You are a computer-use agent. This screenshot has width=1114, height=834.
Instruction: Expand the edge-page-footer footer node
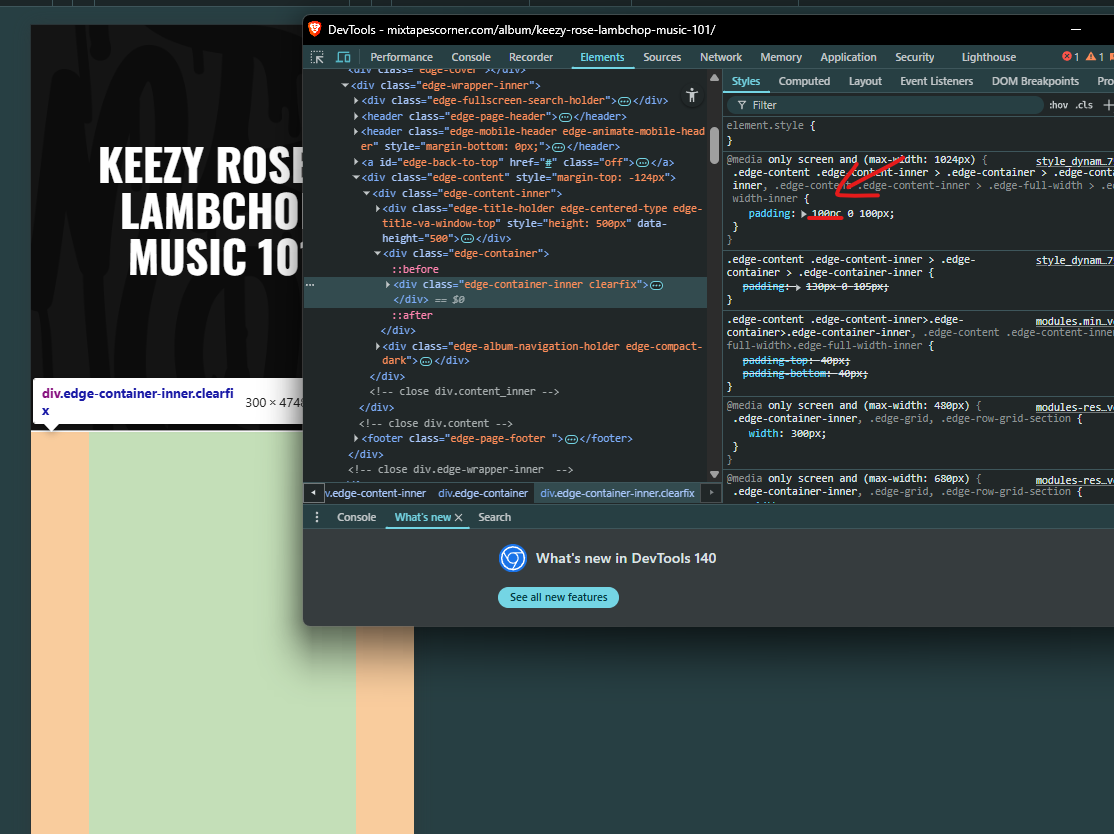coord(357,439)
